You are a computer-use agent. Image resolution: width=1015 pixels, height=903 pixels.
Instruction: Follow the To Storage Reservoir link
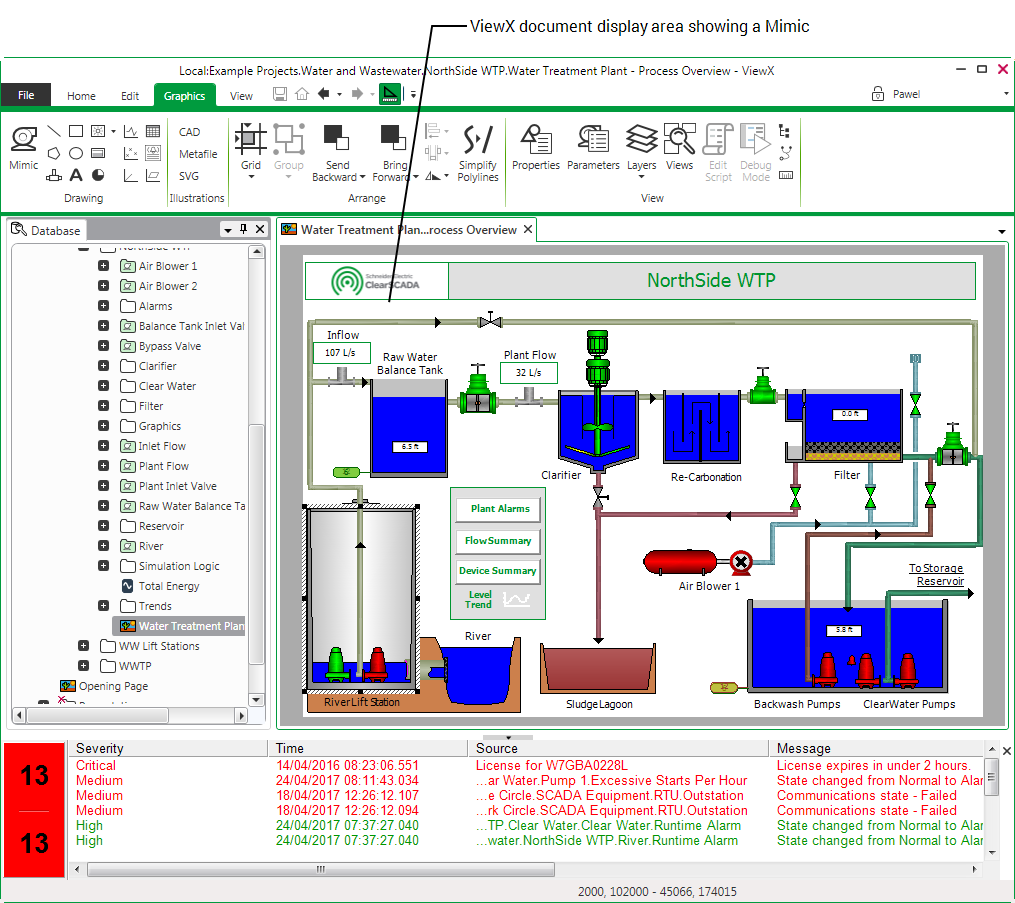936,574
